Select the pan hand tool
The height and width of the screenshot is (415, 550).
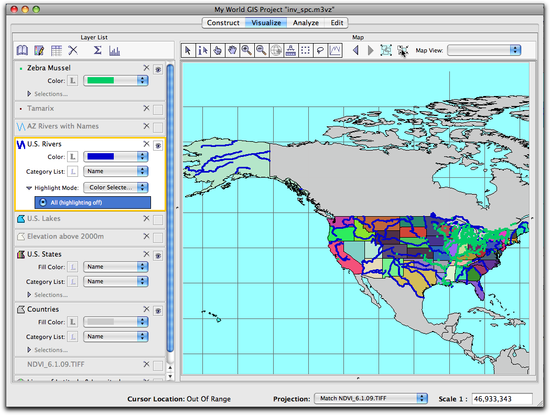232,51
